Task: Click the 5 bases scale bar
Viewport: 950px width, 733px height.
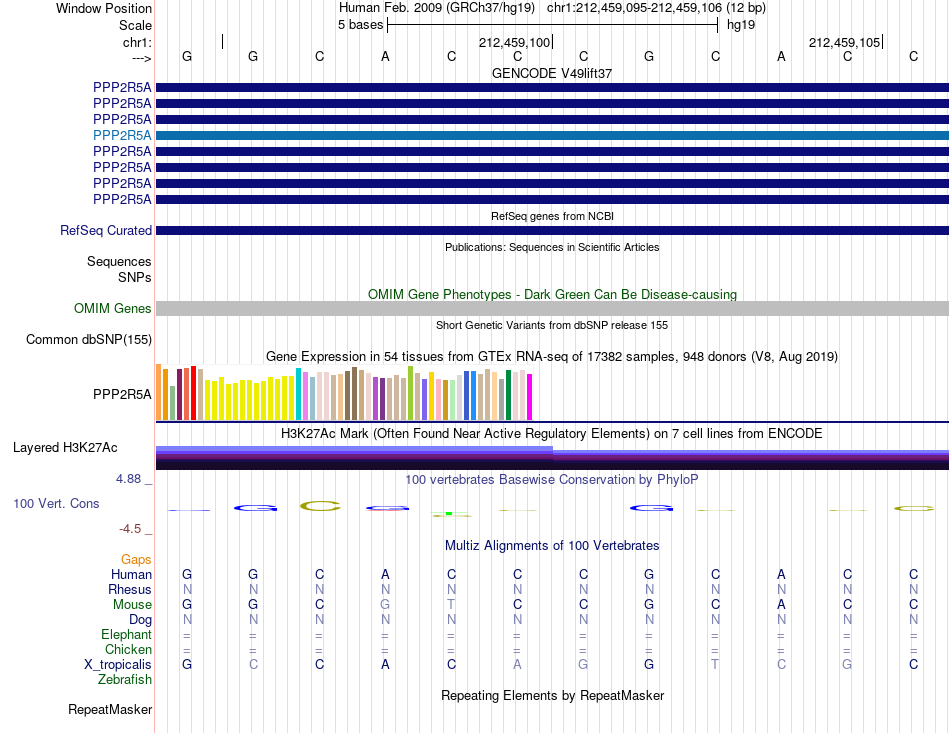Action: [x=553, y=25]
